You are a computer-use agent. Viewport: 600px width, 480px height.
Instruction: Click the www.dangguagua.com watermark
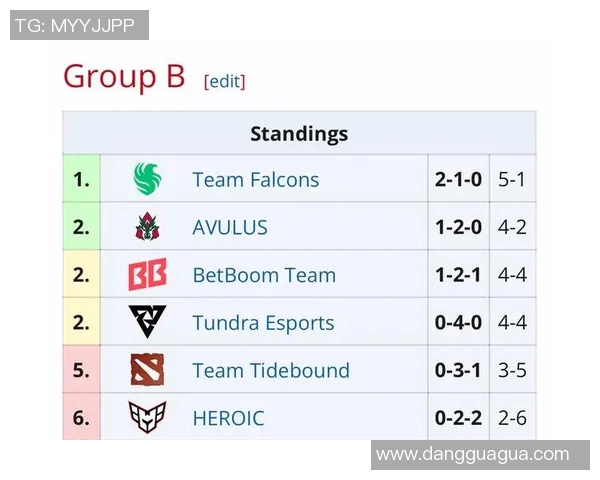tap(472, 454)
